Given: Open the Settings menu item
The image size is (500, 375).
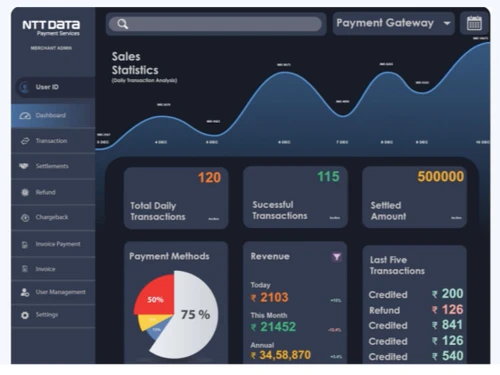Looking at the screenshot, I should click(x=53, y=315).
